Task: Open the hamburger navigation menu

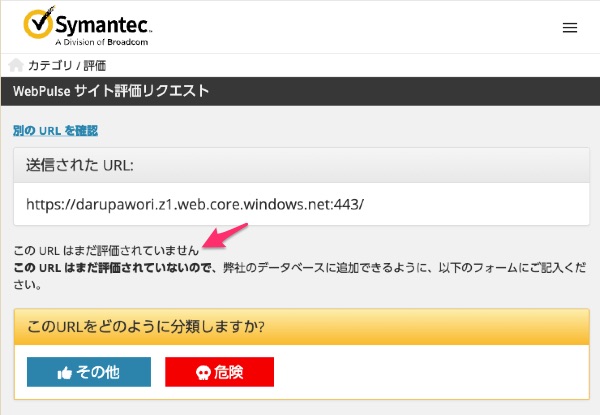Action: 570,28
